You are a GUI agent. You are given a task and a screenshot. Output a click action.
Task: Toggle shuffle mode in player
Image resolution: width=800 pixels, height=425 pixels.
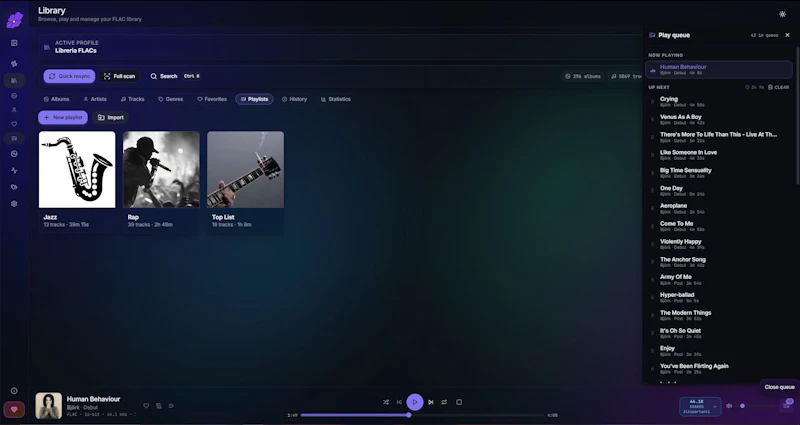pos(386,402)
